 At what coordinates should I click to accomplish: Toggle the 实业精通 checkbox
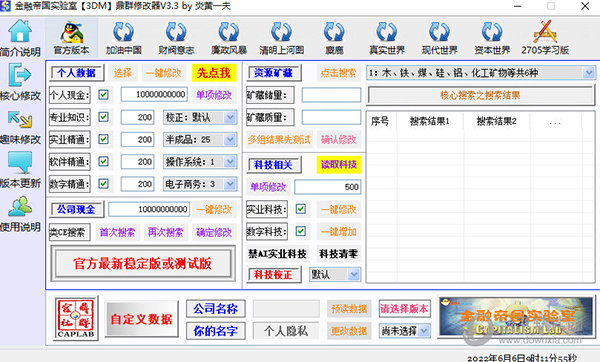103,139
